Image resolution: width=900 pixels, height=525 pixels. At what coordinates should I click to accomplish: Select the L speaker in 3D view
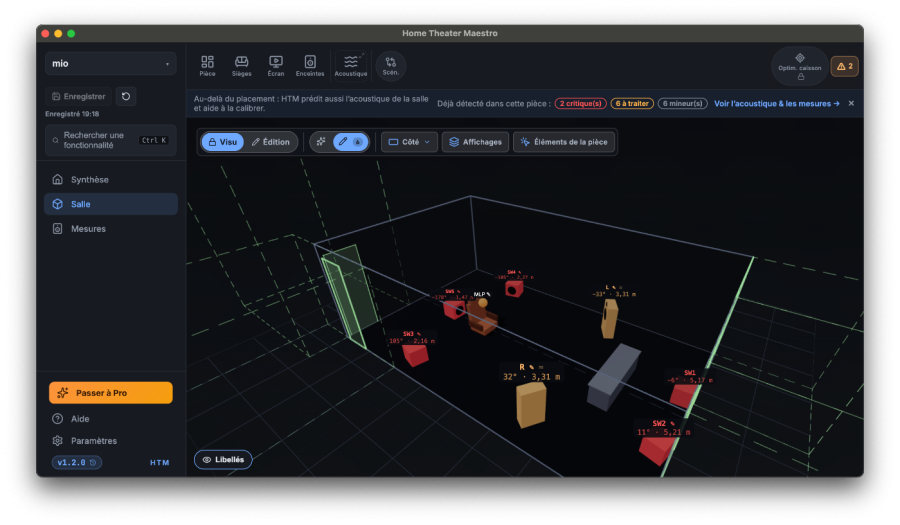point(609,319)
